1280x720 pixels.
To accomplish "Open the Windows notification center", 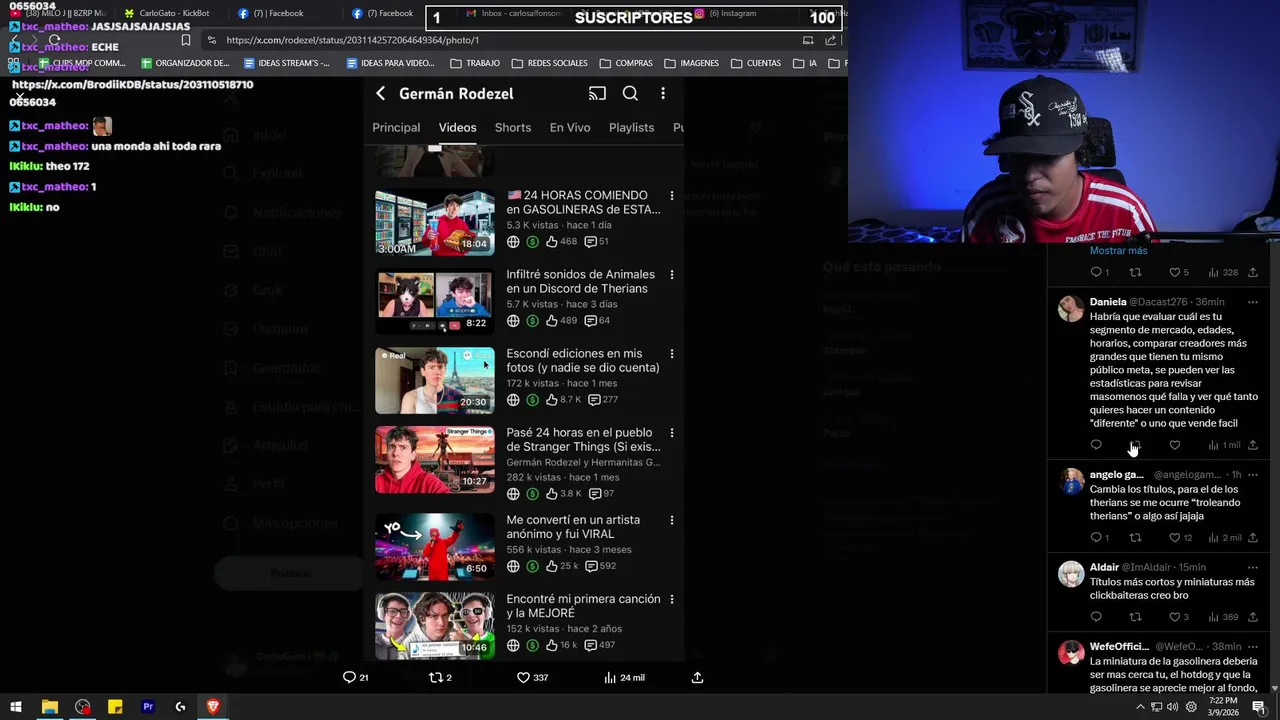I will click(1259, 707).
